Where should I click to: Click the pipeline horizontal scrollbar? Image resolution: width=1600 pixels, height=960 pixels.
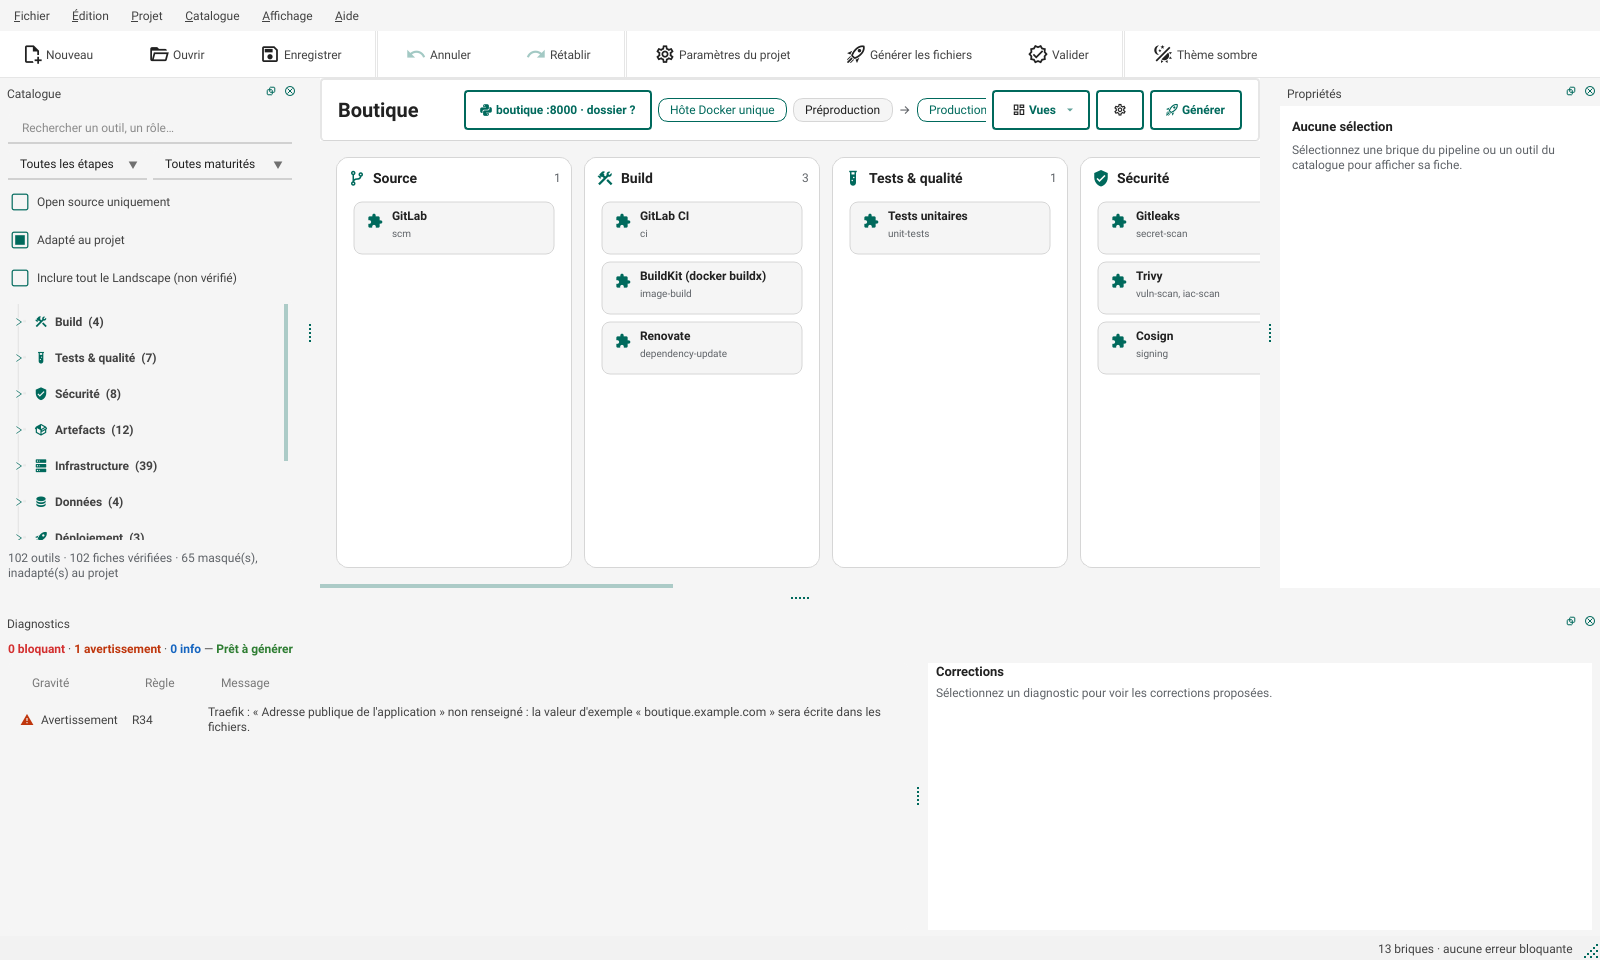[x=496, y=586]
